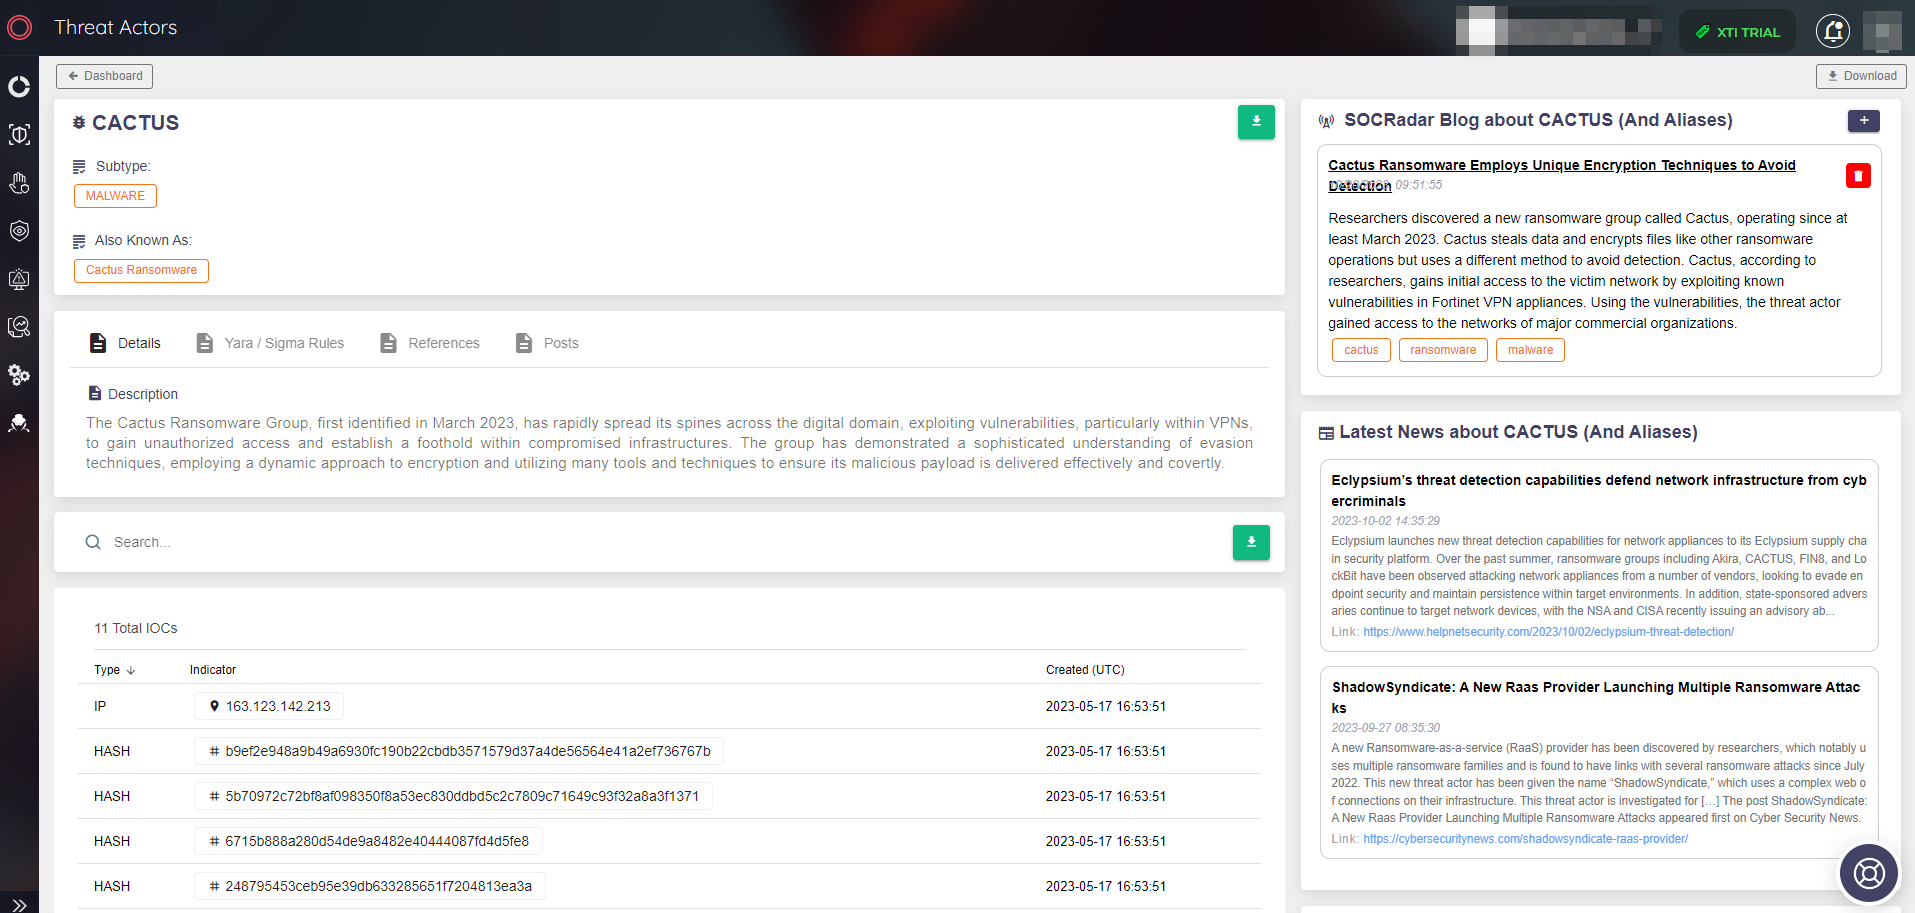Open the helpnetsecurity.com Eclypsium news link
The image size is (1915, 913).
[1548, 632]
